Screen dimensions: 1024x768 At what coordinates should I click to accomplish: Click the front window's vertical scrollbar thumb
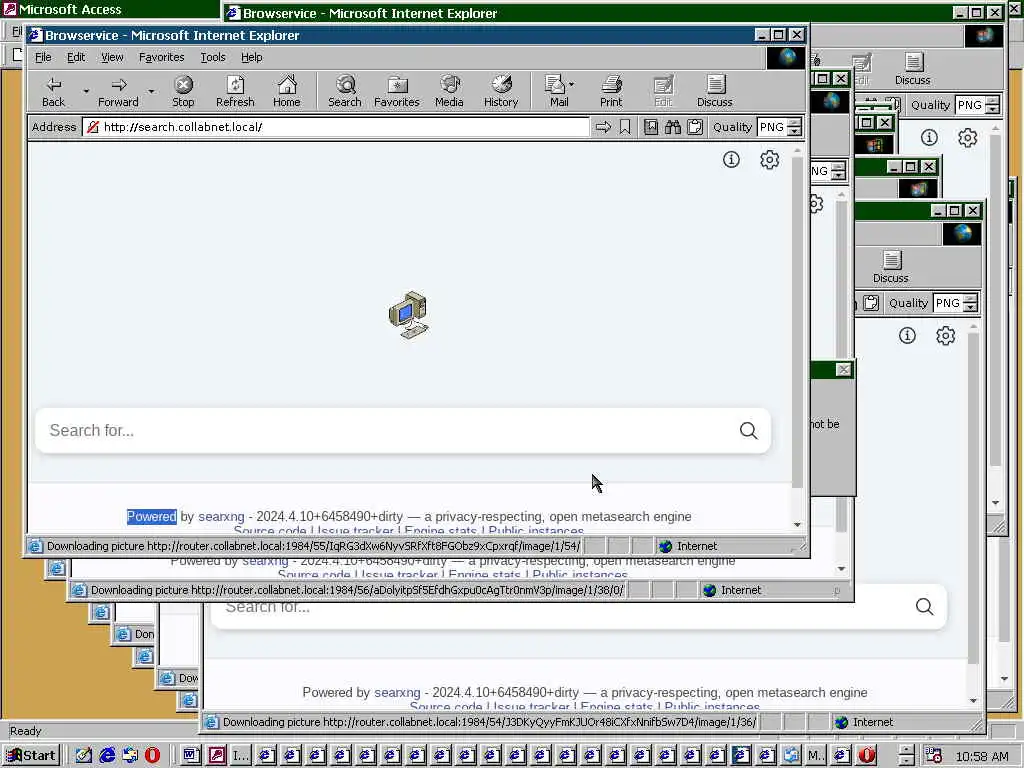coord(797,321)
